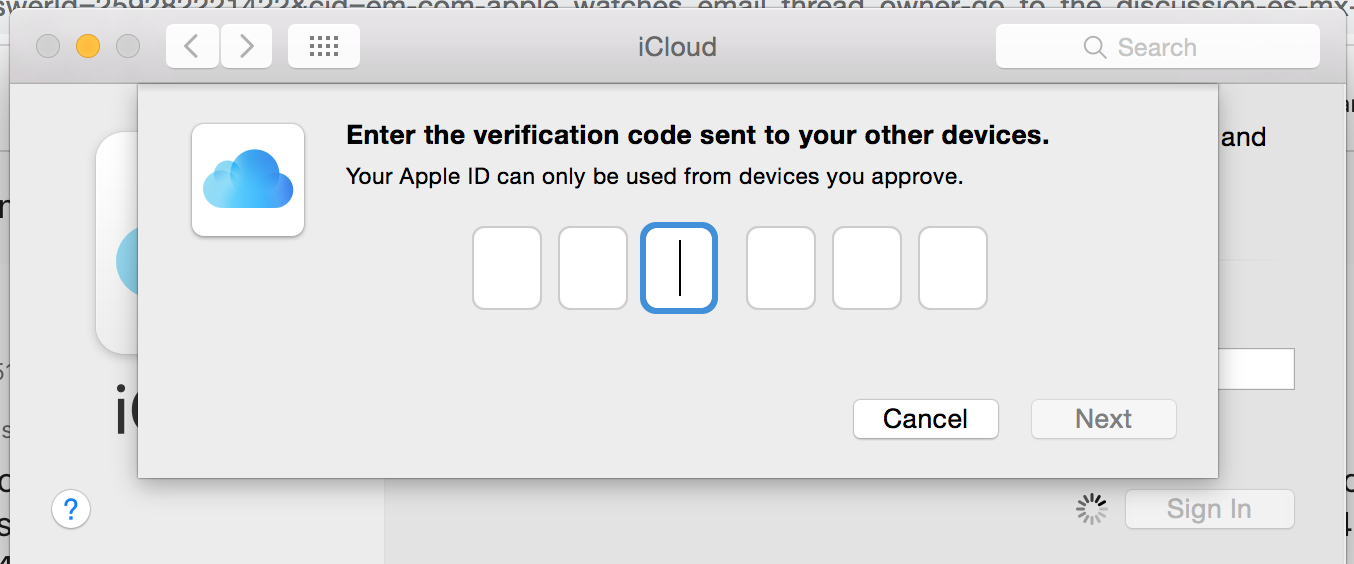This screenshot has width=1354, height=564.
Task: Go back using the left chevron button
Action: click(x=192, y=47)
